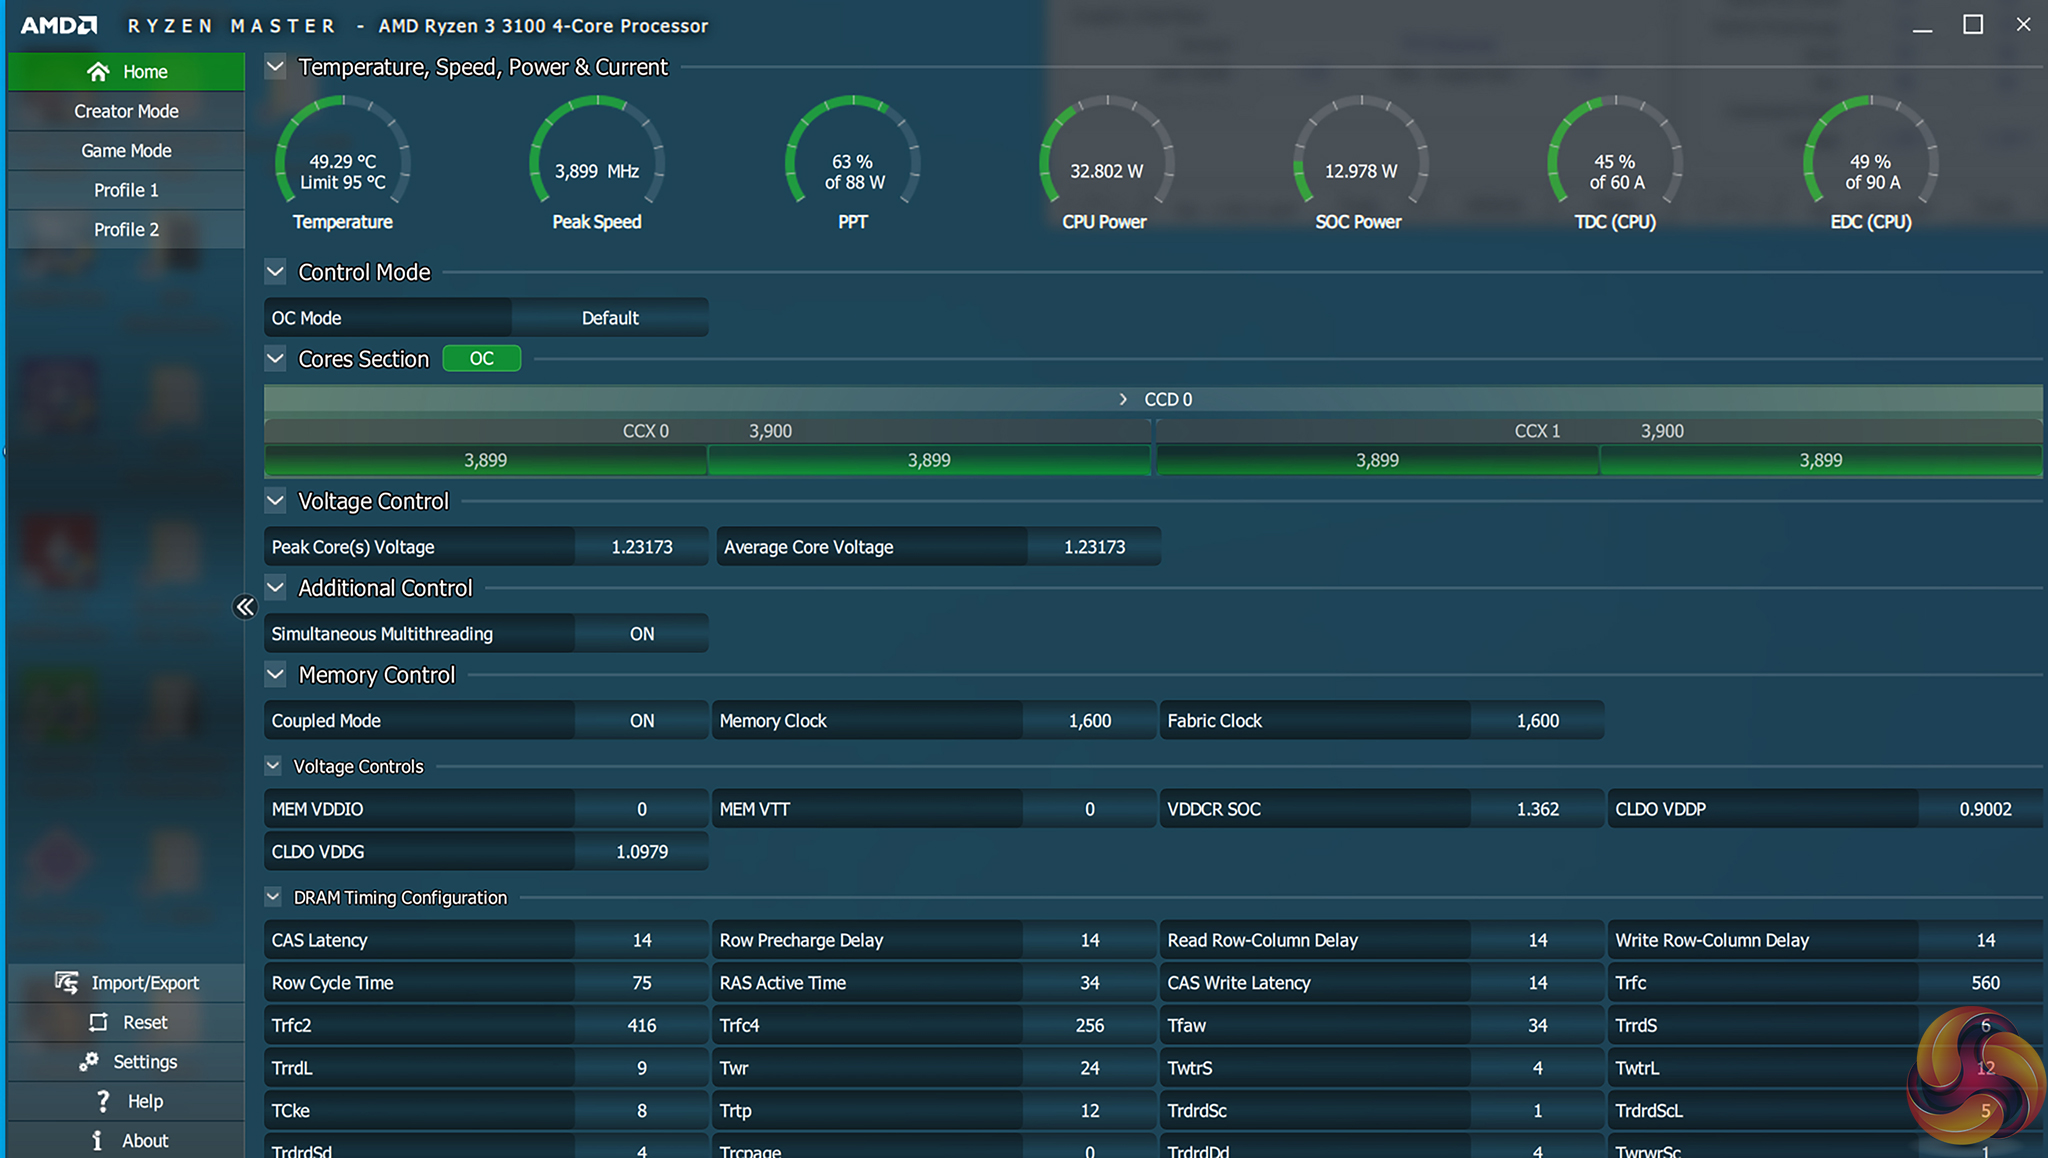This screenshot has width=2048, height=1158.
Task: Collapse sidebar with double-chevron arrow
Action: tap(245, 607)
